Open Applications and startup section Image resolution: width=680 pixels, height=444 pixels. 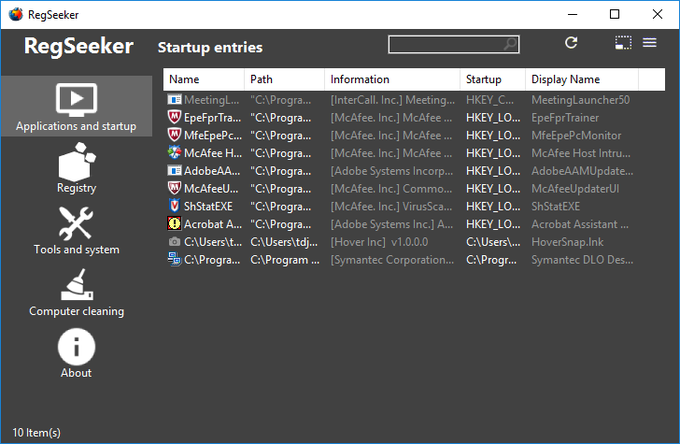pos(76,107)
